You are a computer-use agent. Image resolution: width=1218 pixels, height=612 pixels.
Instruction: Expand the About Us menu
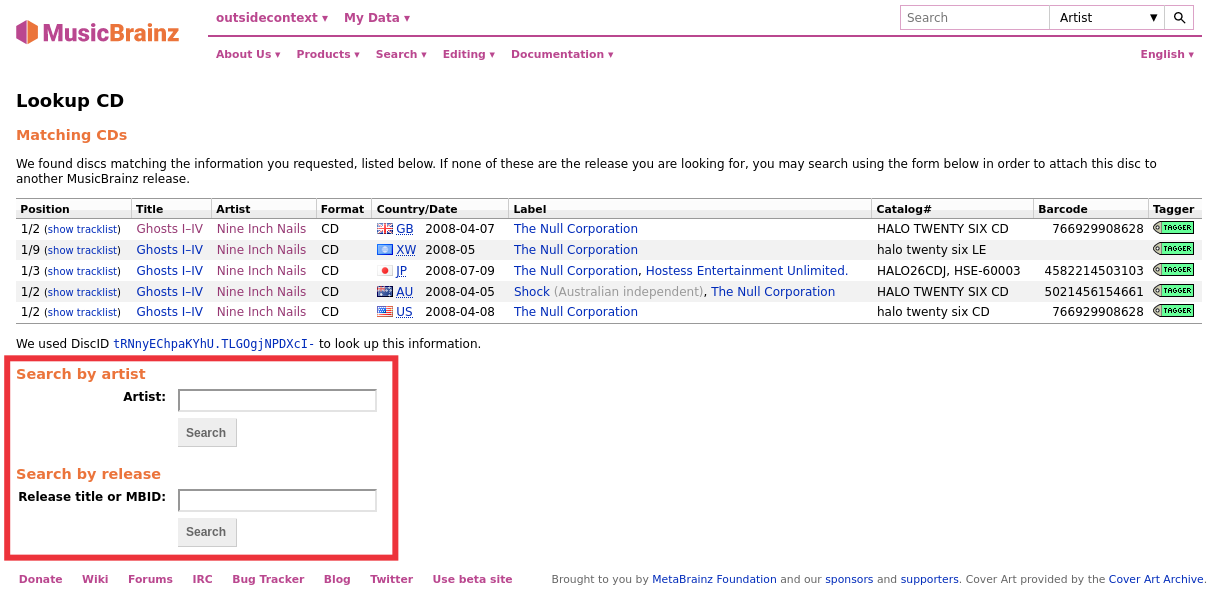click(x=248, y=54)
